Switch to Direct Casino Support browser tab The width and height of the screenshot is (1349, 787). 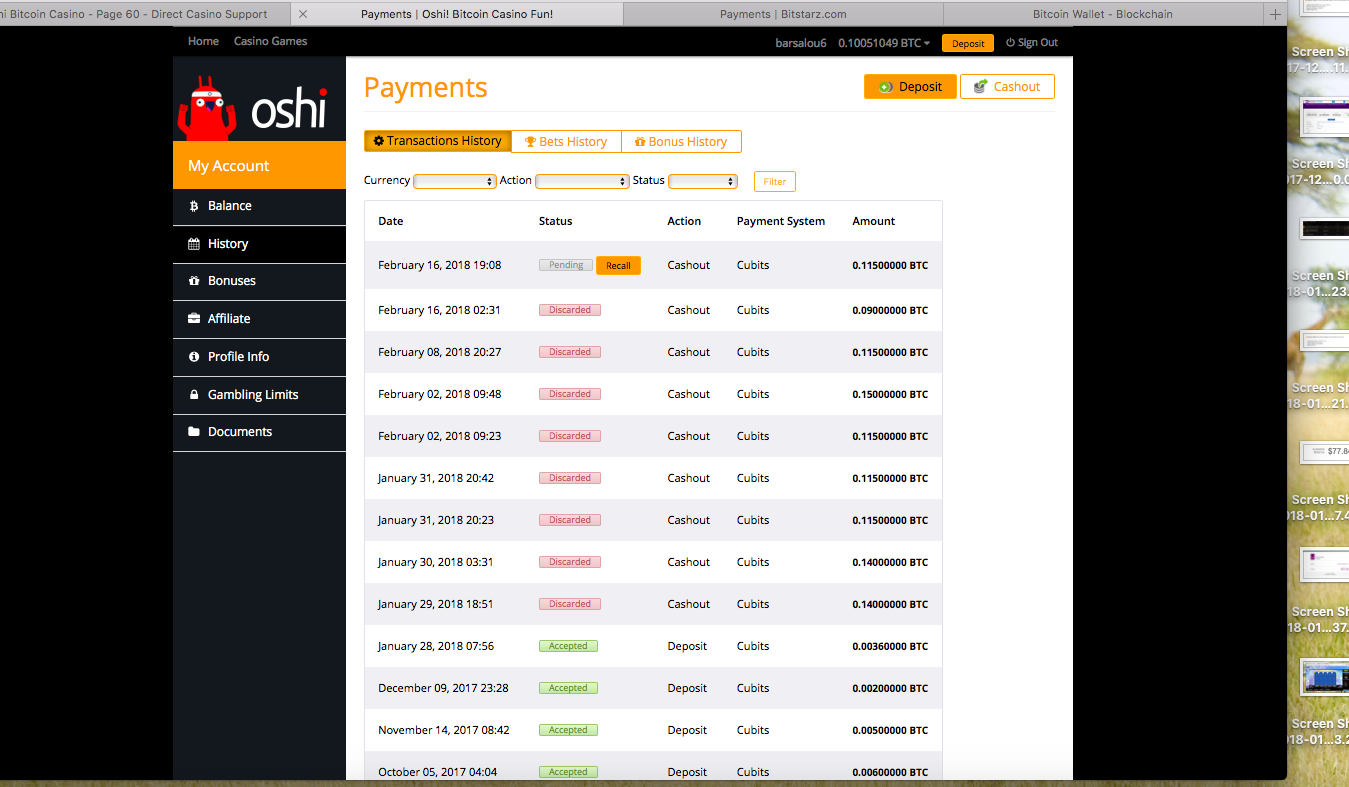pyautogui.click(x=145, y=14)
